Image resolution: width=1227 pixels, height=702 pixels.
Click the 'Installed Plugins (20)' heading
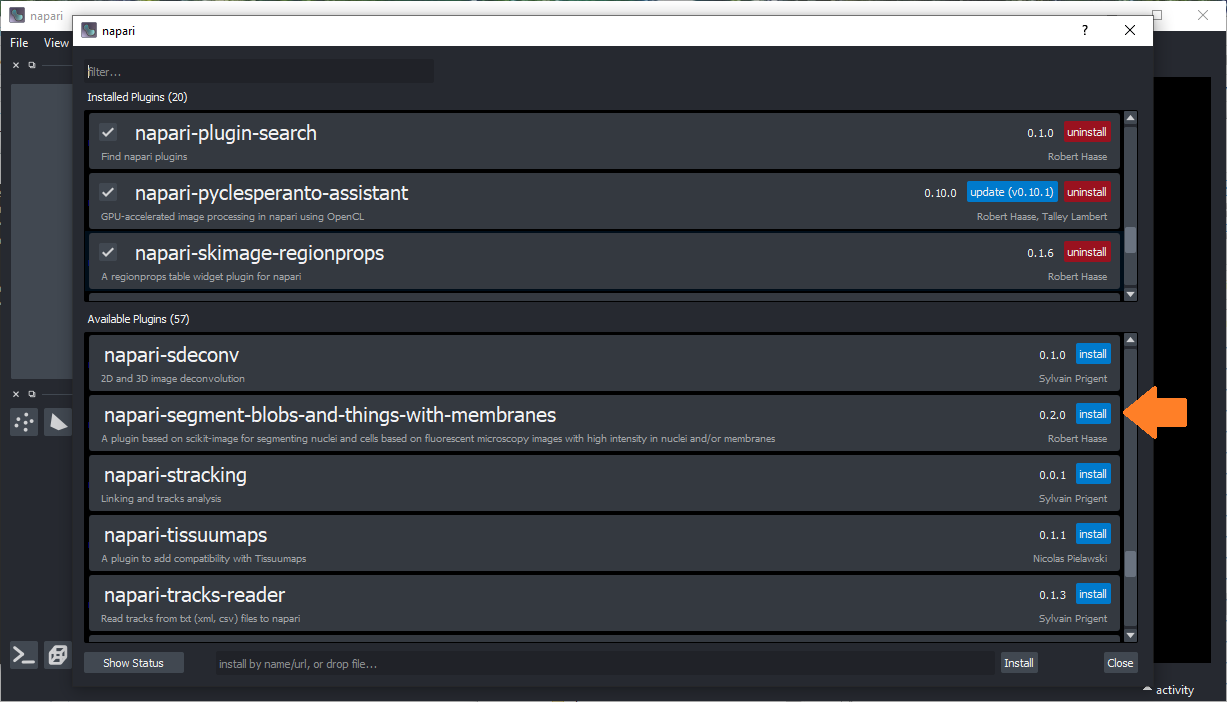tap(138, 97)
